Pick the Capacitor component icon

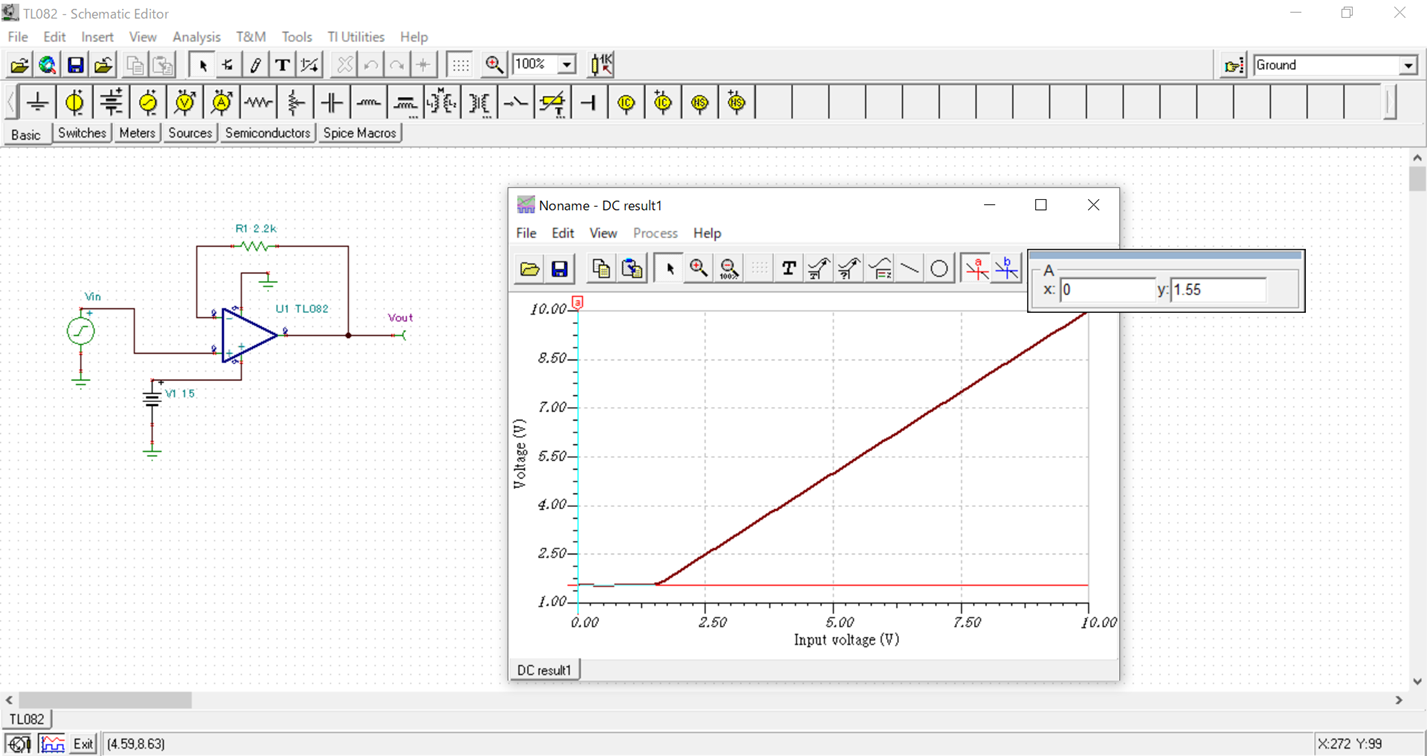(x=332, y=102)
